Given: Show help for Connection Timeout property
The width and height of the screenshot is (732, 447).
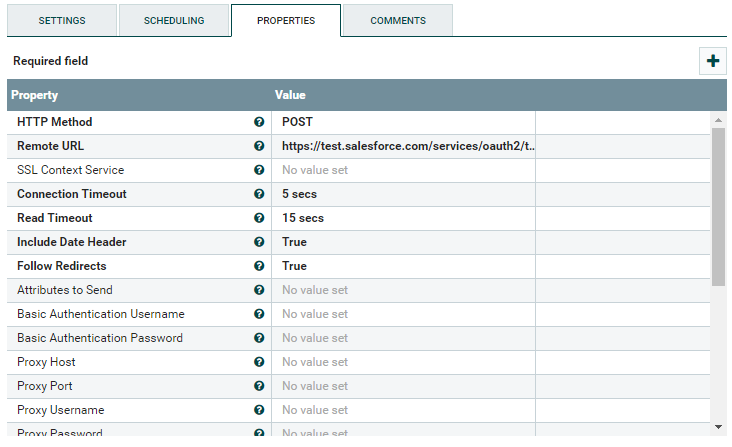Looking at the screenshot, I should point(259,194).
